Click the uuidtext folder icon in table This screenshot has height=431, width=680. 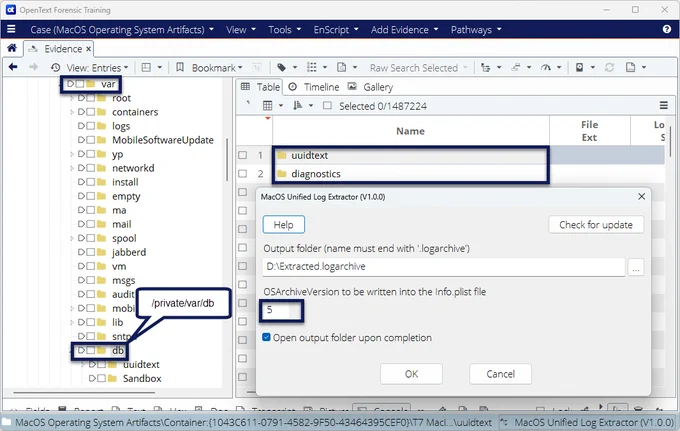tap(282, 155)
